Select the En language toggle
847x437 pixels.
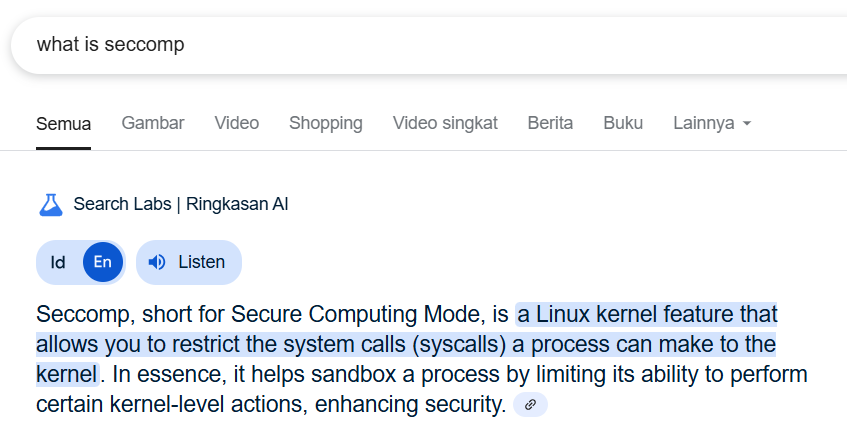point(102,263)
